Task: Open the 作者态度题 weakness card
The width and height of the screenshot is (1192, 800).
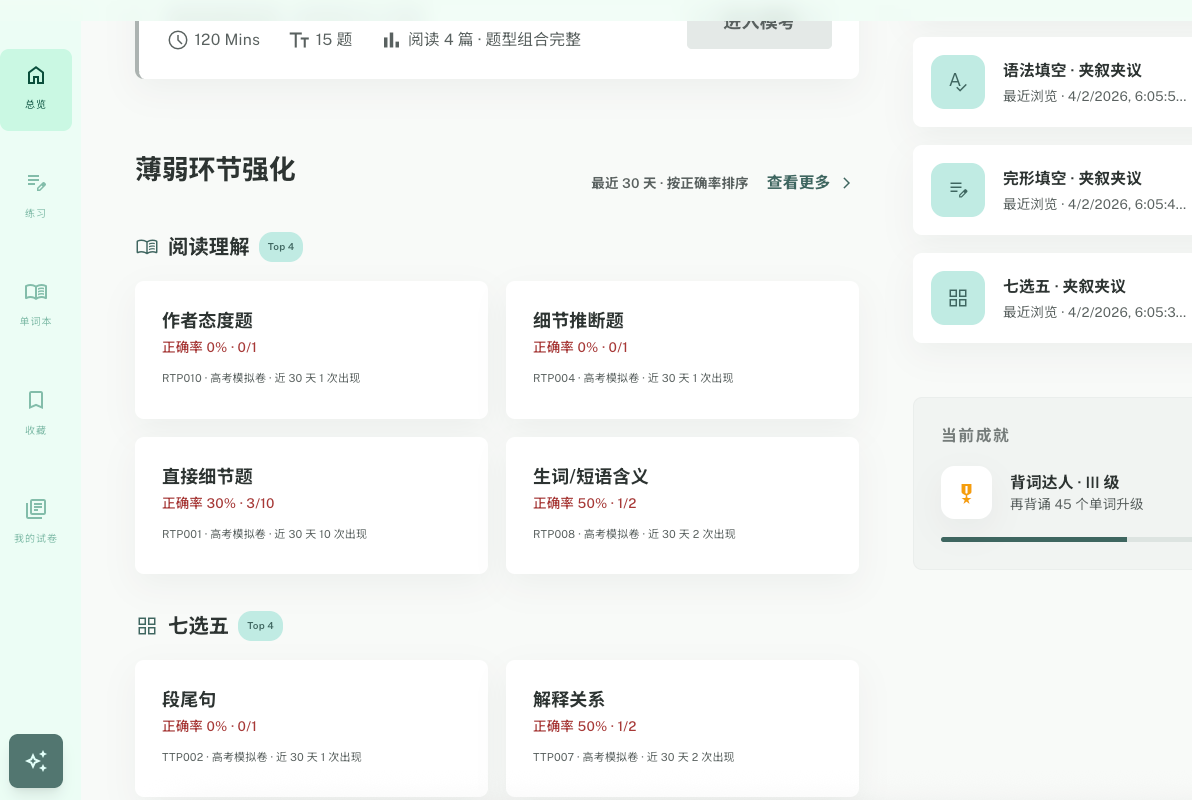Action: 311,350
